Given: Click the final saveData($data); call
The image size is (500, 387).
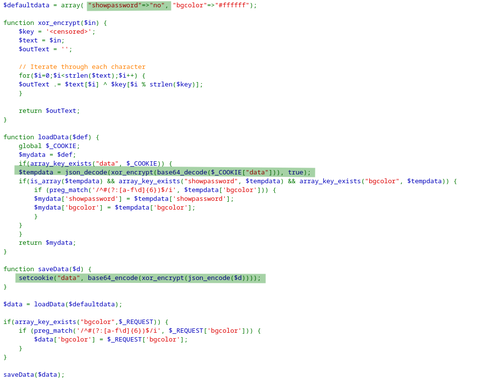Looking at the screenshot, I should pos(34,375).
